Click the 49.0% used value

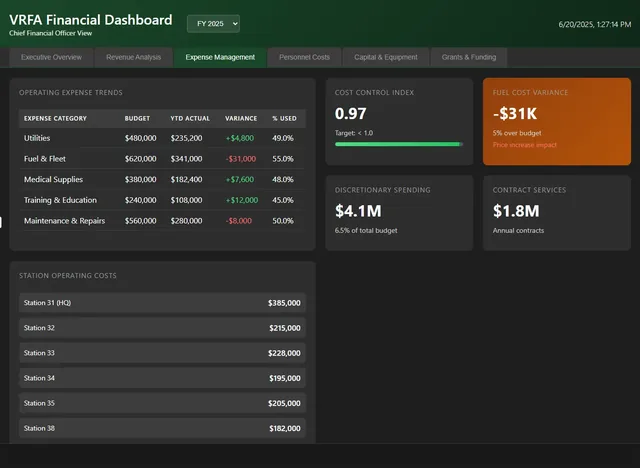click(x=283, y=138)
